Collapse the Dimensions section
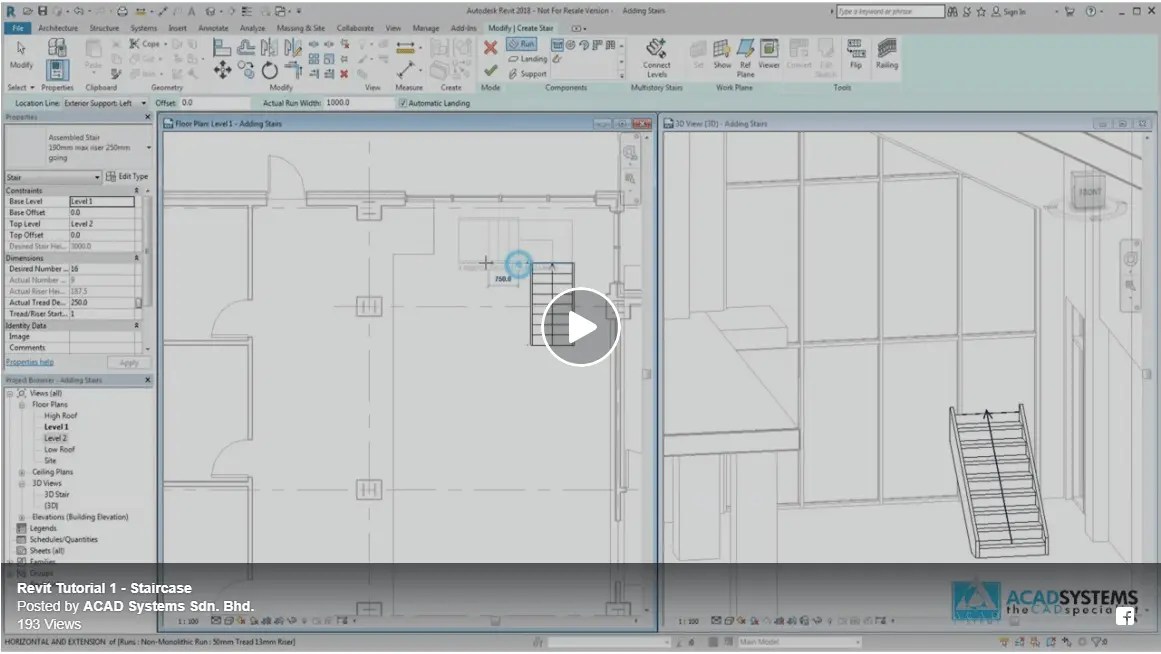The width and height of the screenshot is (1161, 654). (136, 258)
